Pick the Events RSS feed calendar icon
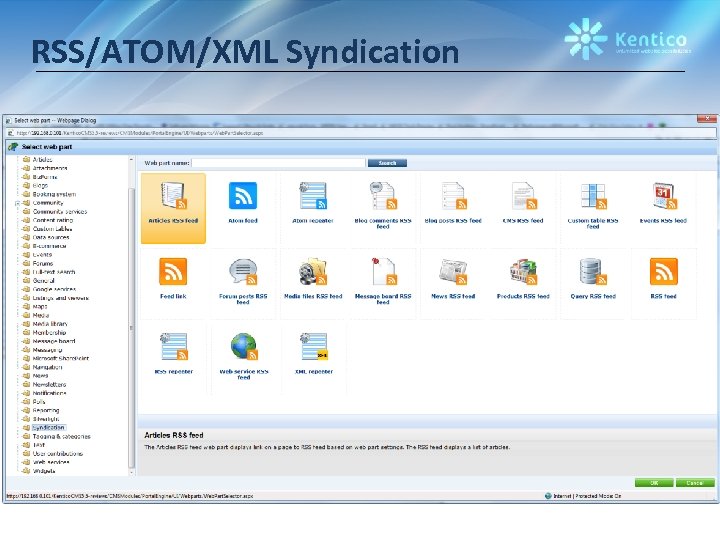The height and width of the screenshot is (540, 720). click(x=664, y=196)
